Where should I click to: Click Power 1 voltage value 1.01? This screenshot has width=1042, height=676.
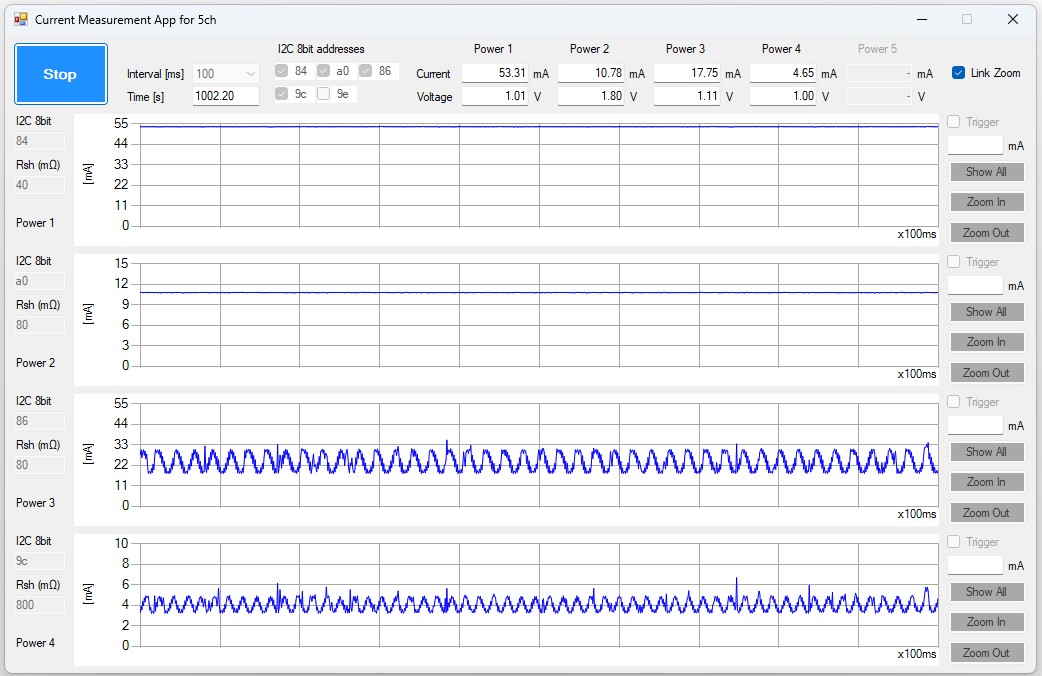(x=495, y=96)
